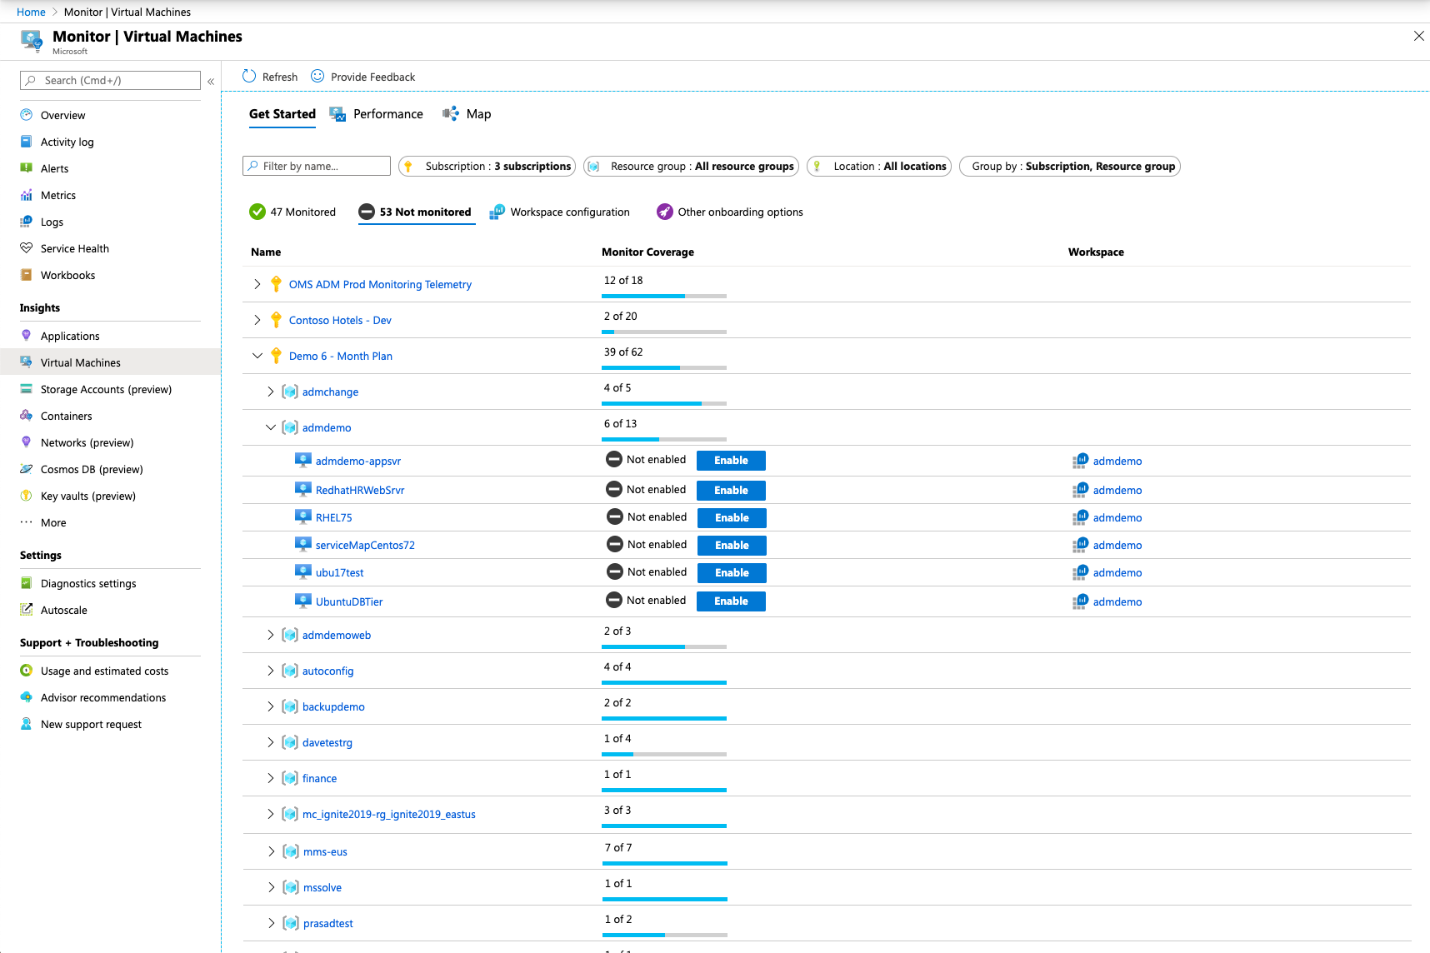Image resolution: width=1430 pixels, height=953 pixels.
Task: Switch to the Get Started tab
Action: pos(282,114)
